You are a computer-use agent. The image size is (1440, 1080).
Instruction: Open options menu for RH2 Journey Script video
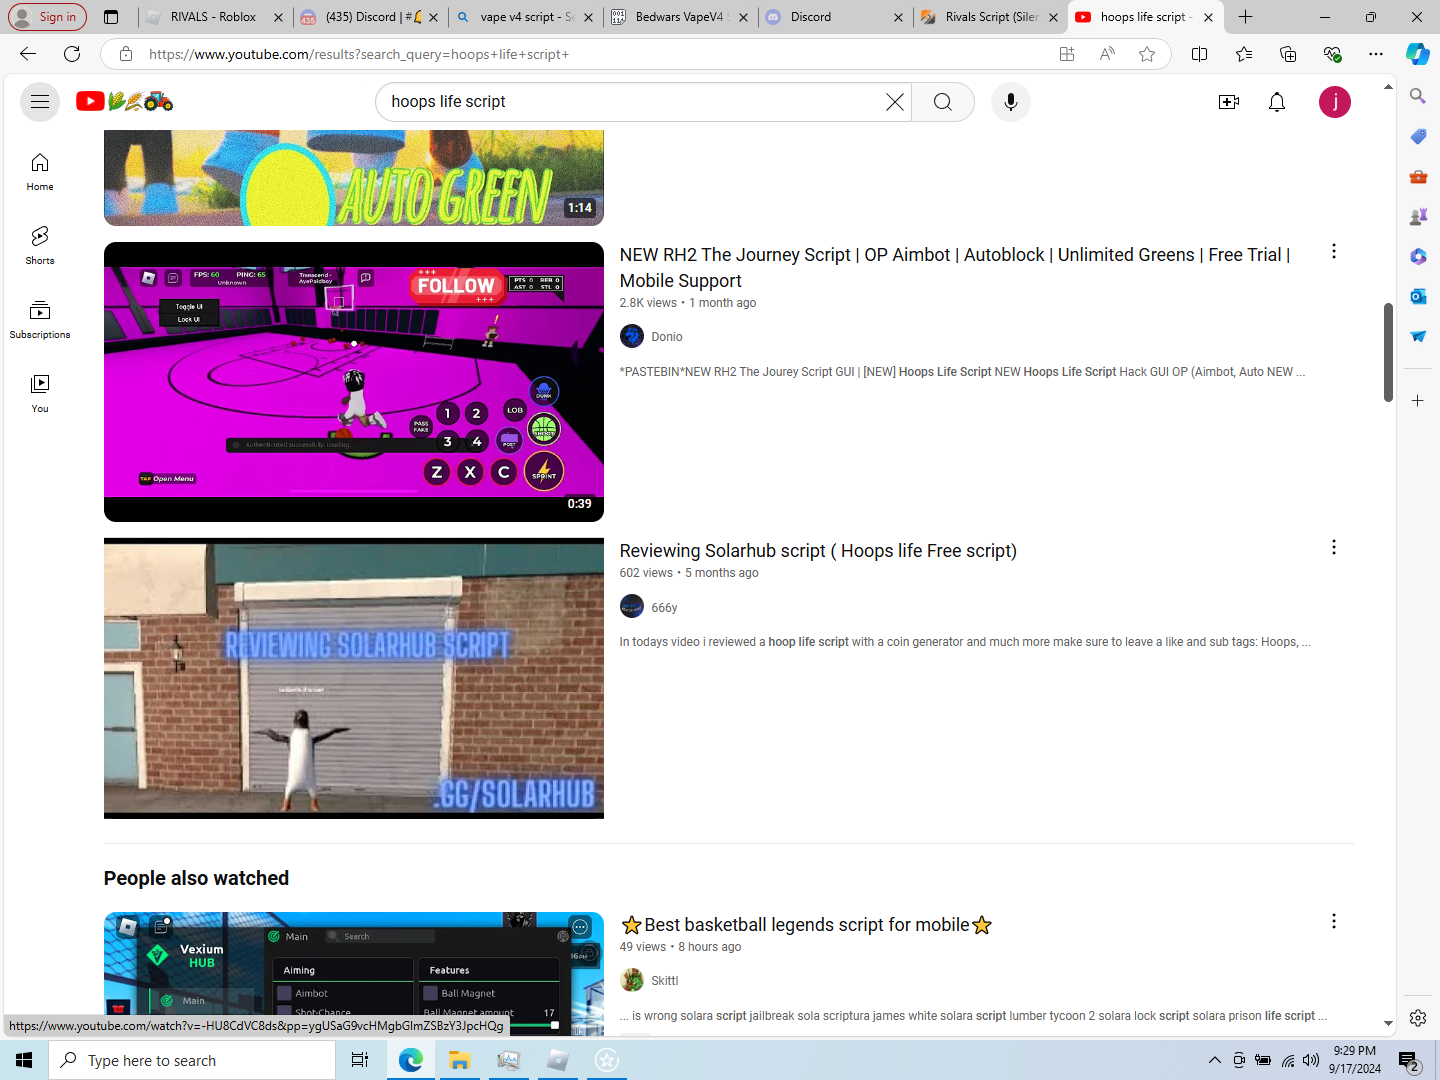pos(1333,252)
